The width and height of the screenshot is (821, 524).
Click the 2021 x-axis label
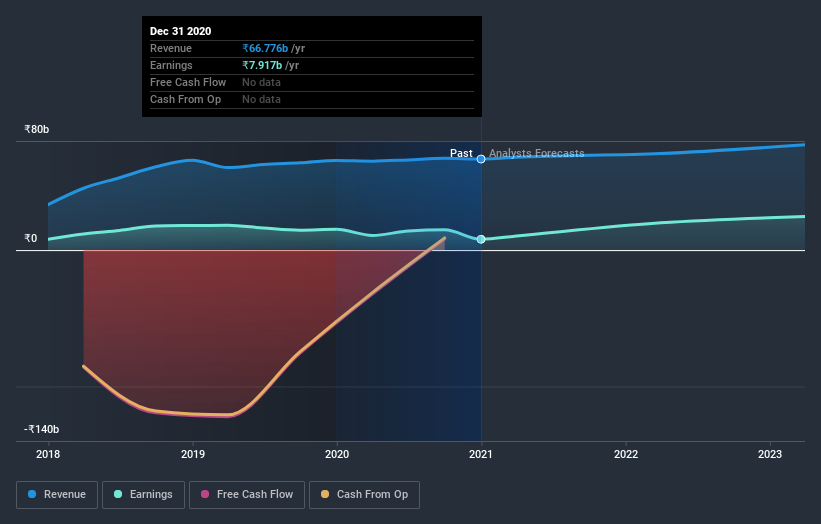point(481,454)
